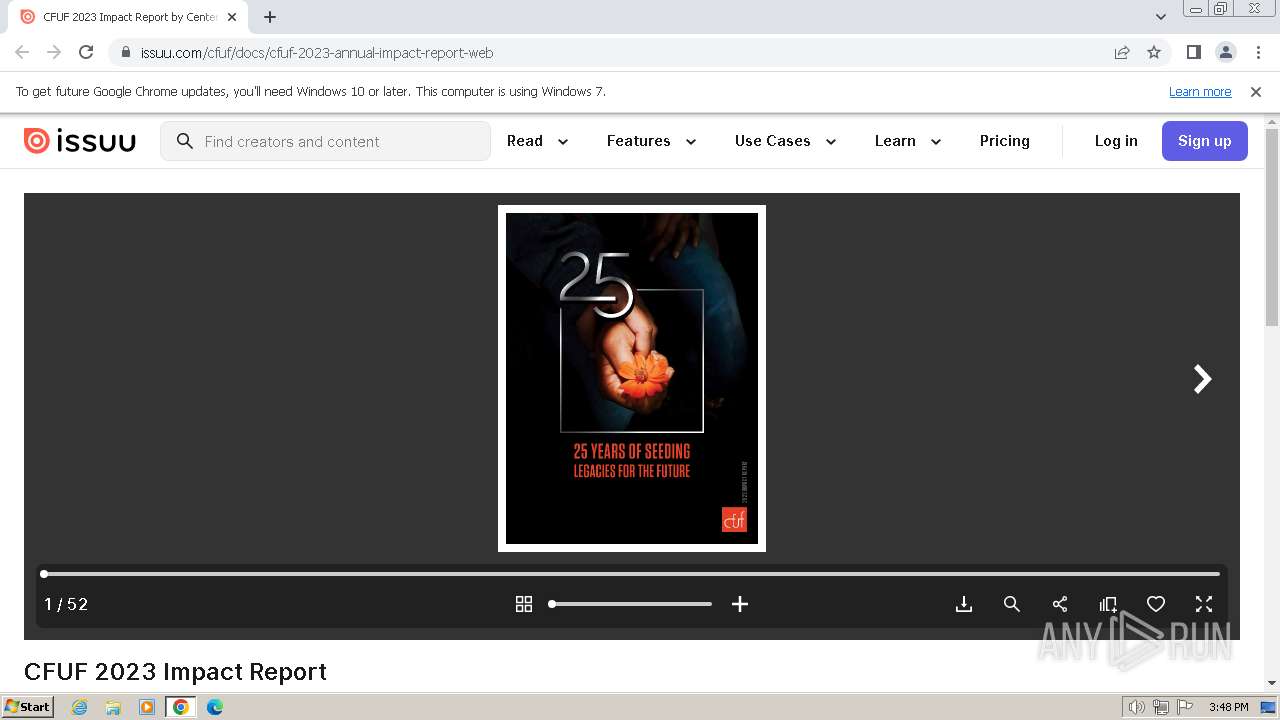Zoom in with the plus icon
Viewport: 1280px width, 720px height.
(740, 604)
